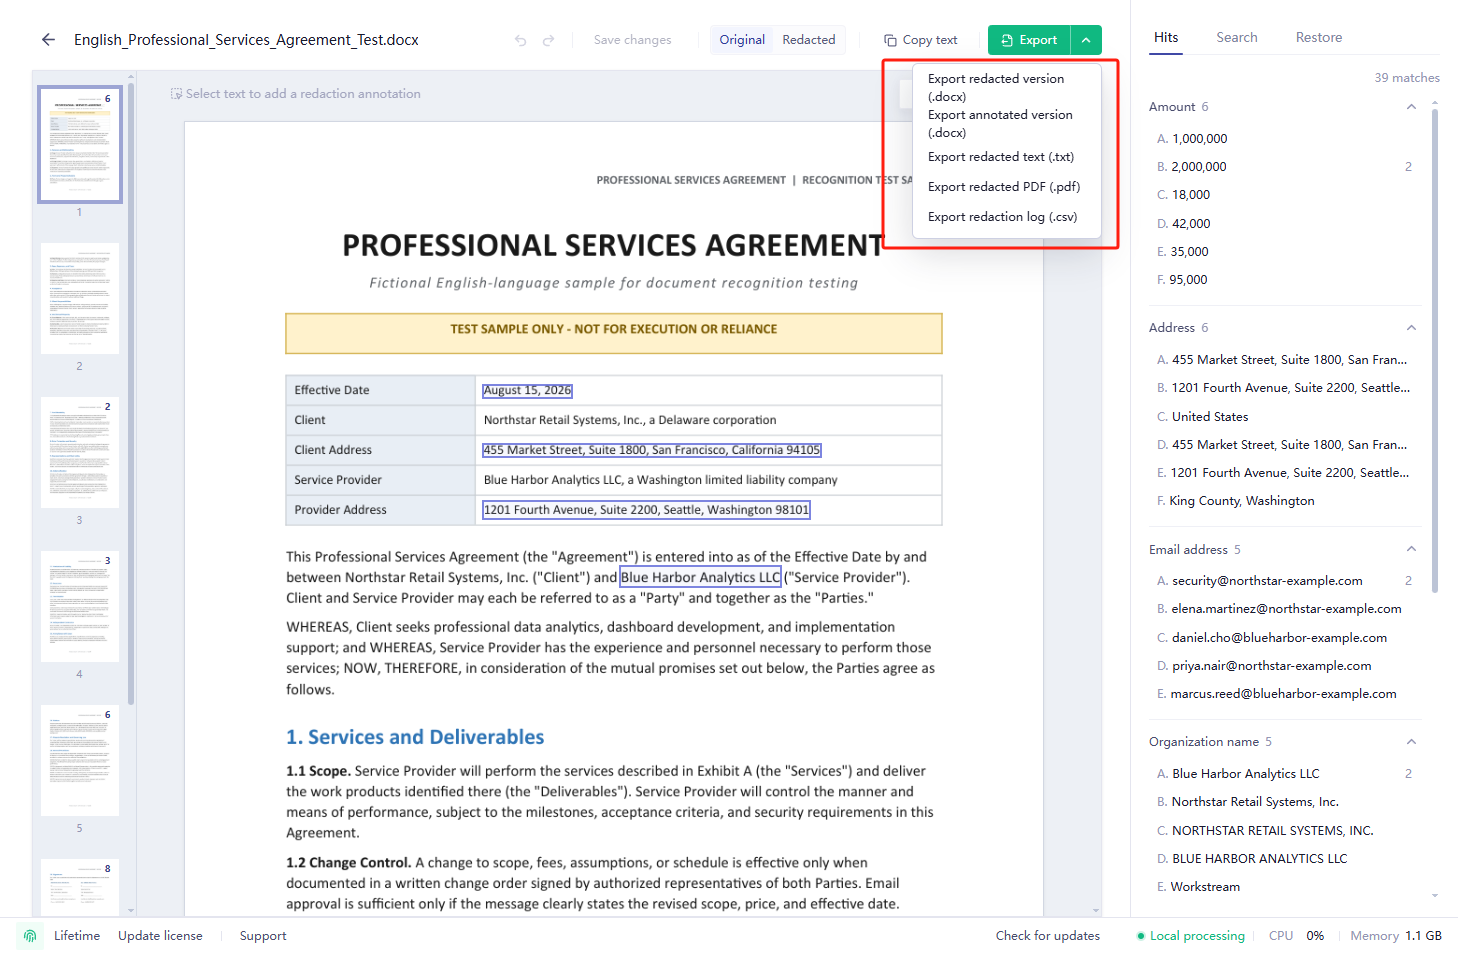
Task: Click the fingerprint logo in status bar
Action: [30, 936]
